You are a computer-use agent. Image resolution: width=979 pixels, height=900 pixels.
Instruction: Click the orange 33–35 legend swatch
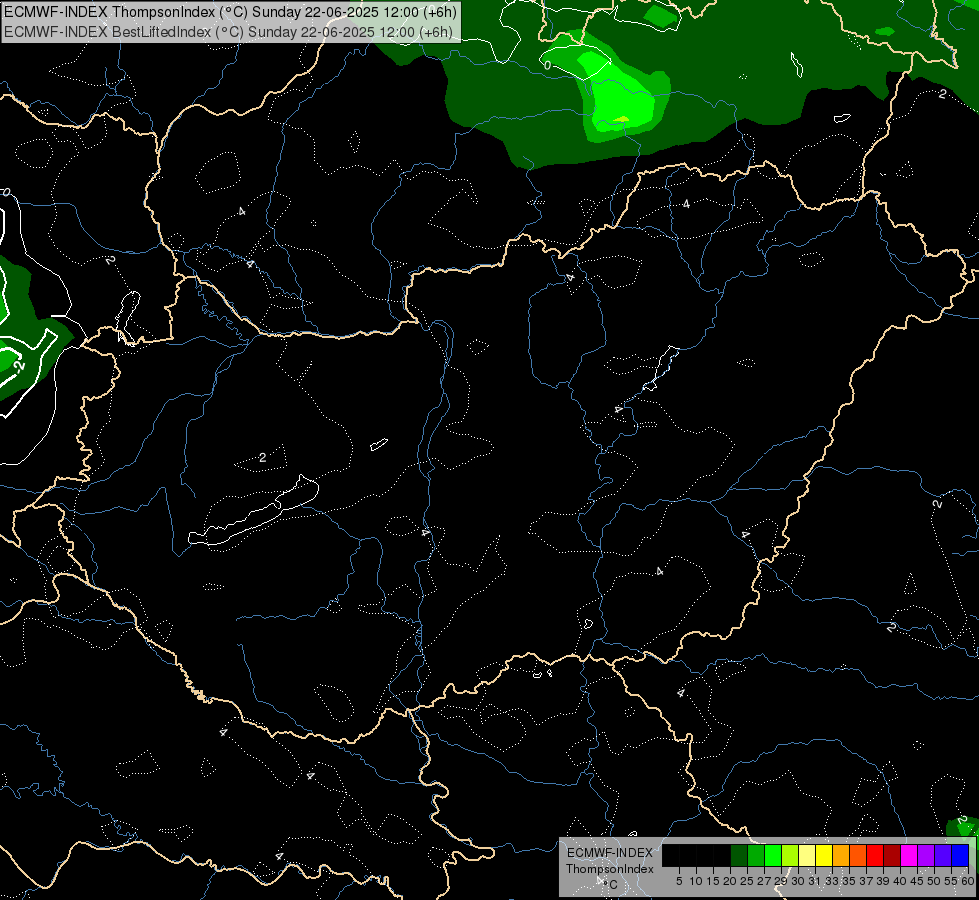coord(841,856)
